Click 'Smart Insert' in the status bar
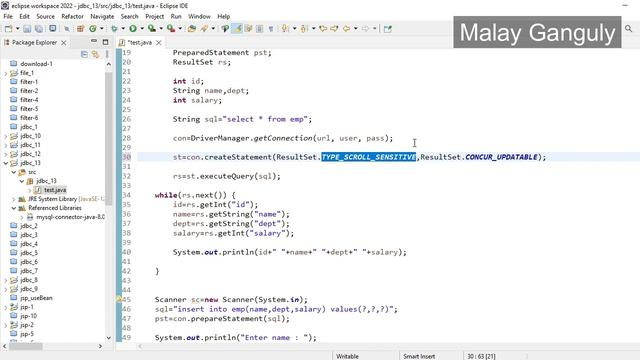The image size is (640, 360). coord(419,356)
